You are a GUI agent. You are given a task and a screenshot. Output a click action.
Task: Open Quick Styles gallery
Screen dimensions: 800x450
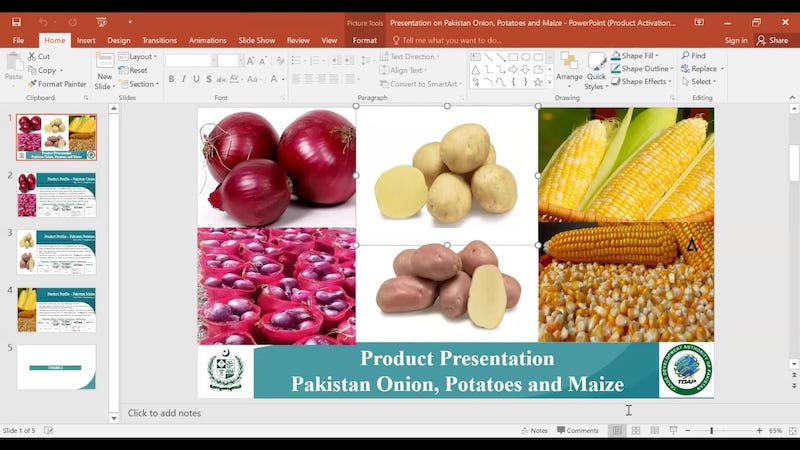pos(596,69)
